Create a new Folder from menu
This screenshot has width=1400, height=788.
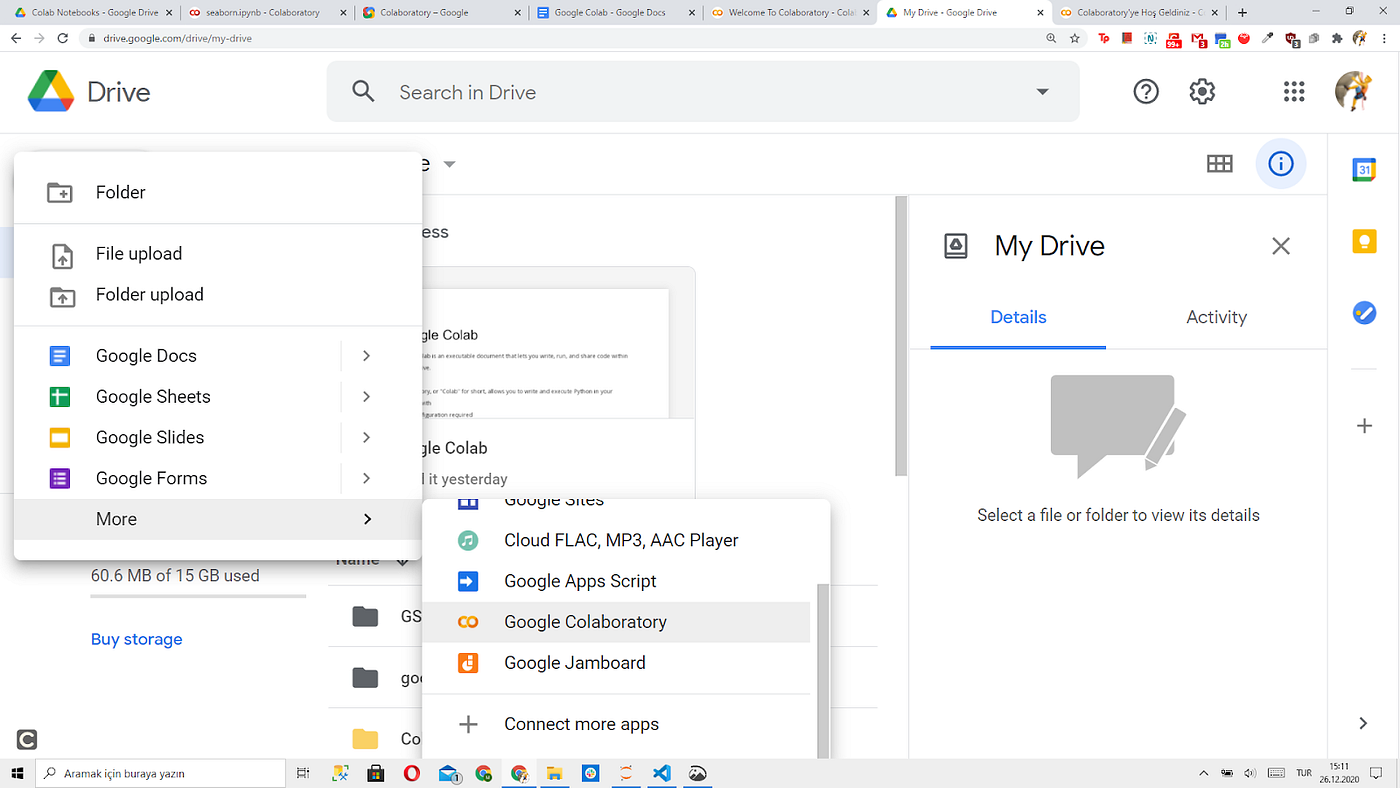click(218, 192)
